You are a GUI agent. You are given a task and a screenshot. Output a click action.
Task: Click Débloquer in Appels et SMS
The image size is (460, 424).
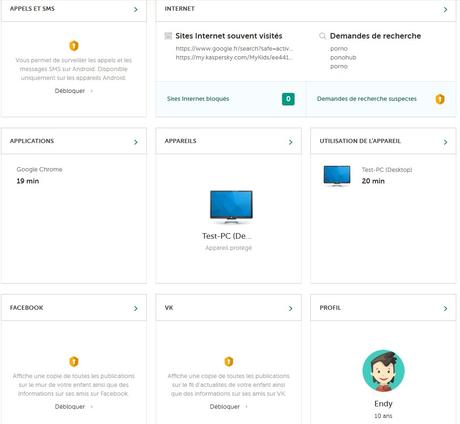coord(70,91)
